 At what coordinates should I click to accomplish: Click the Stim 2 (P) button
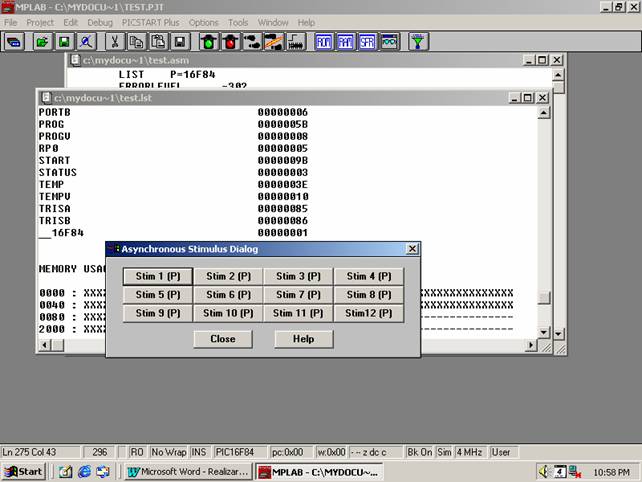pyautogui.click(x=228, y=276)
